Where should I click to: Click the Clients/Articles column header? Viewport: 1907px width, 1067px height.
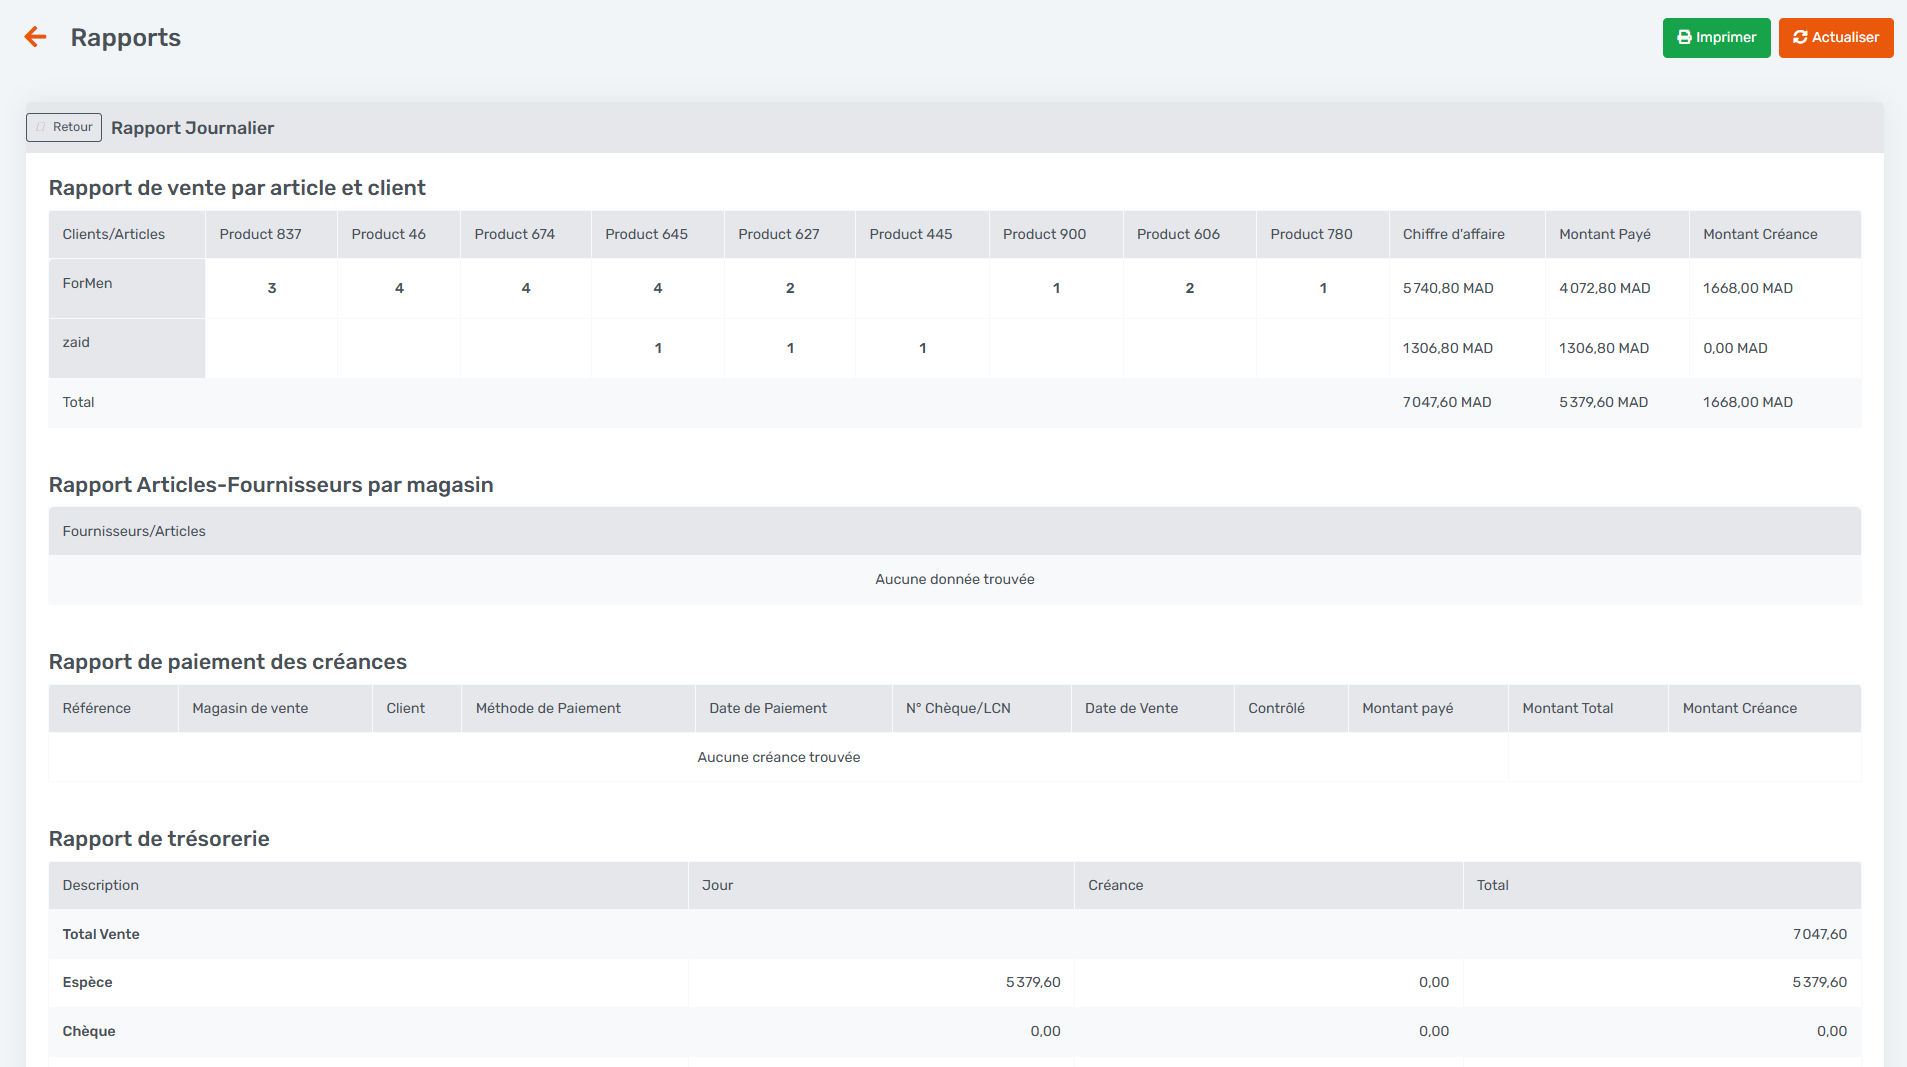[x=113, y=234]
